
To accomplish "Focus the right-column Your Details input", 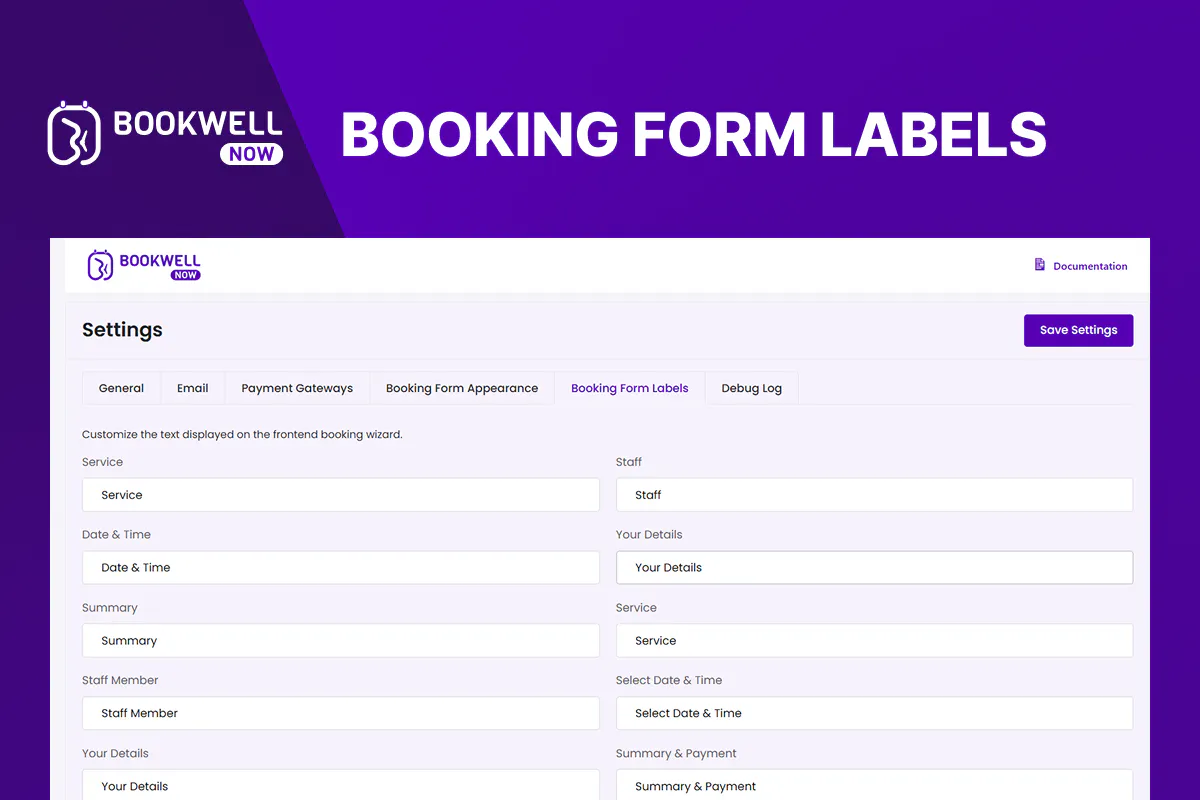I will (x=874, y=568).
